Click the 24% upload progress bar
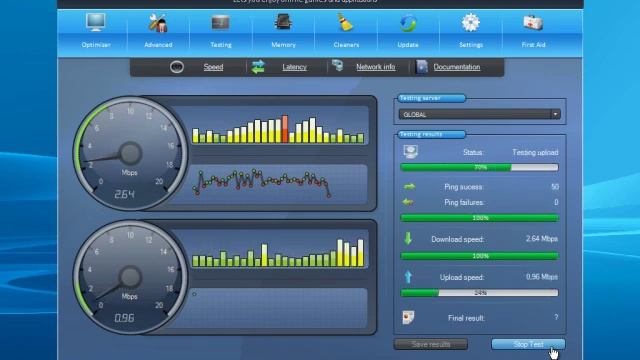 (479, 293)
